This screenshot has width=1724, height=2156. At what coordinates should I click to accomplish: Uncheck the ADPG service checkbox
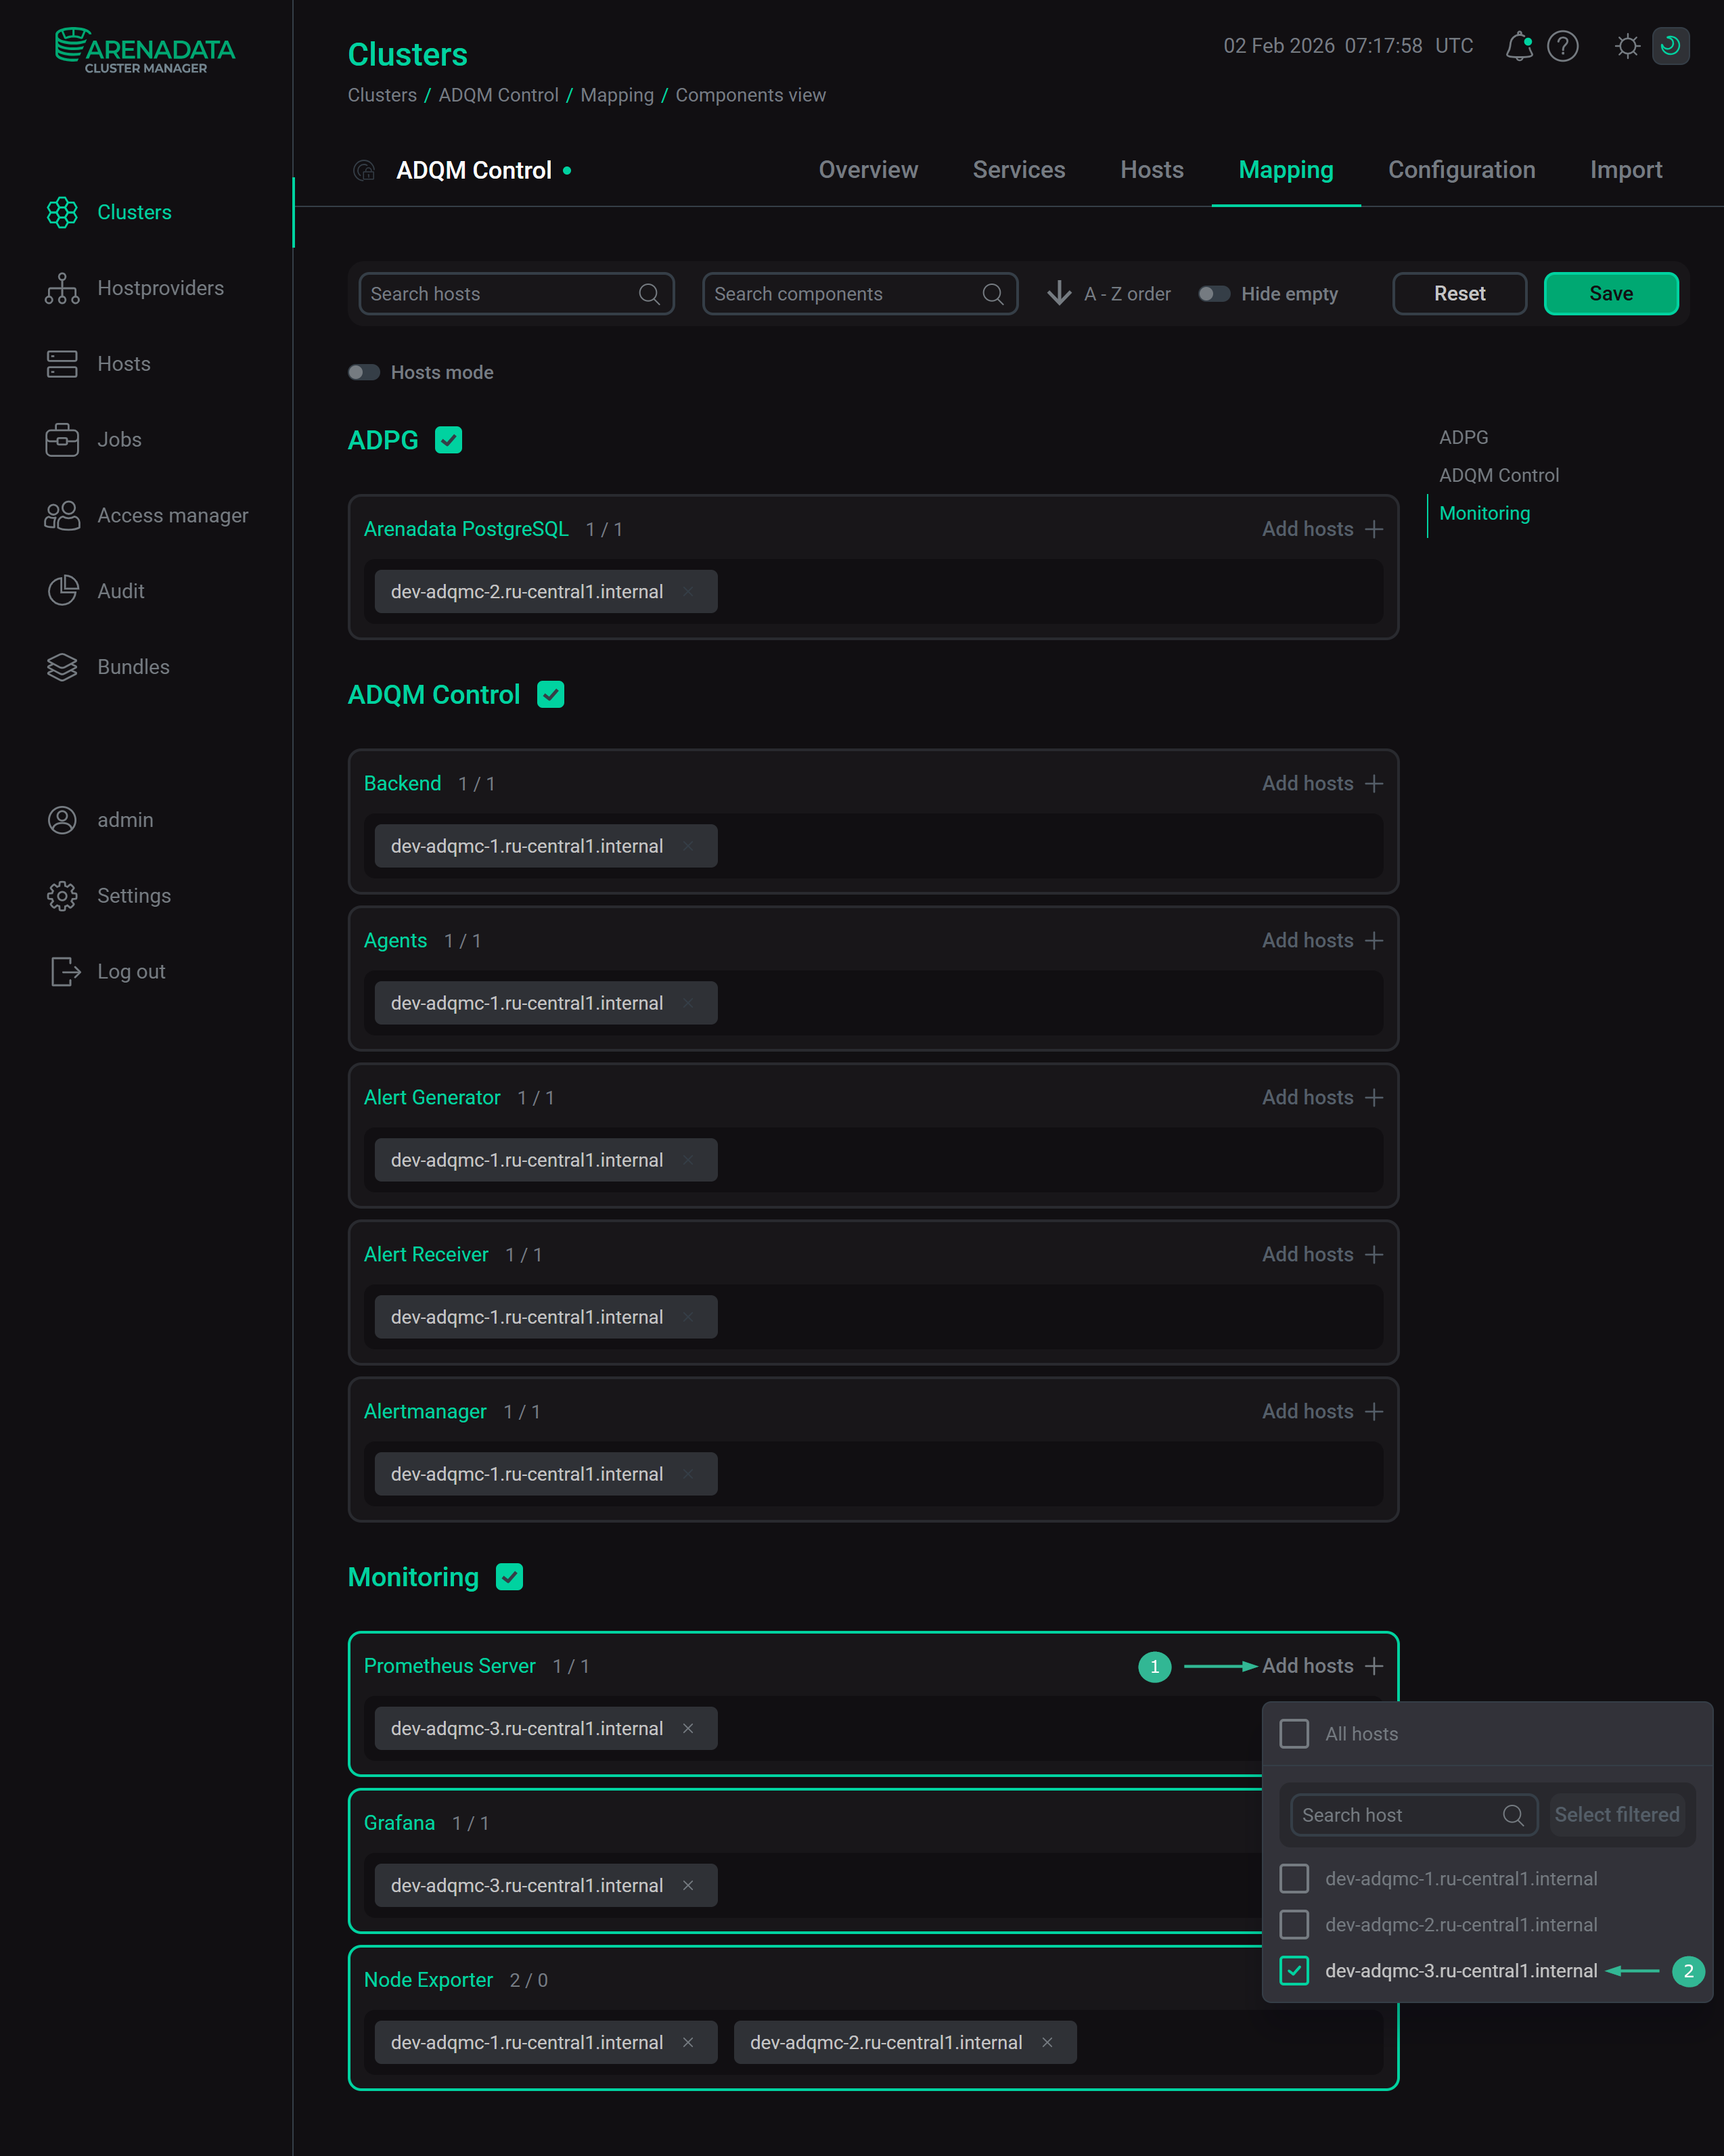[x=449, y=439]
